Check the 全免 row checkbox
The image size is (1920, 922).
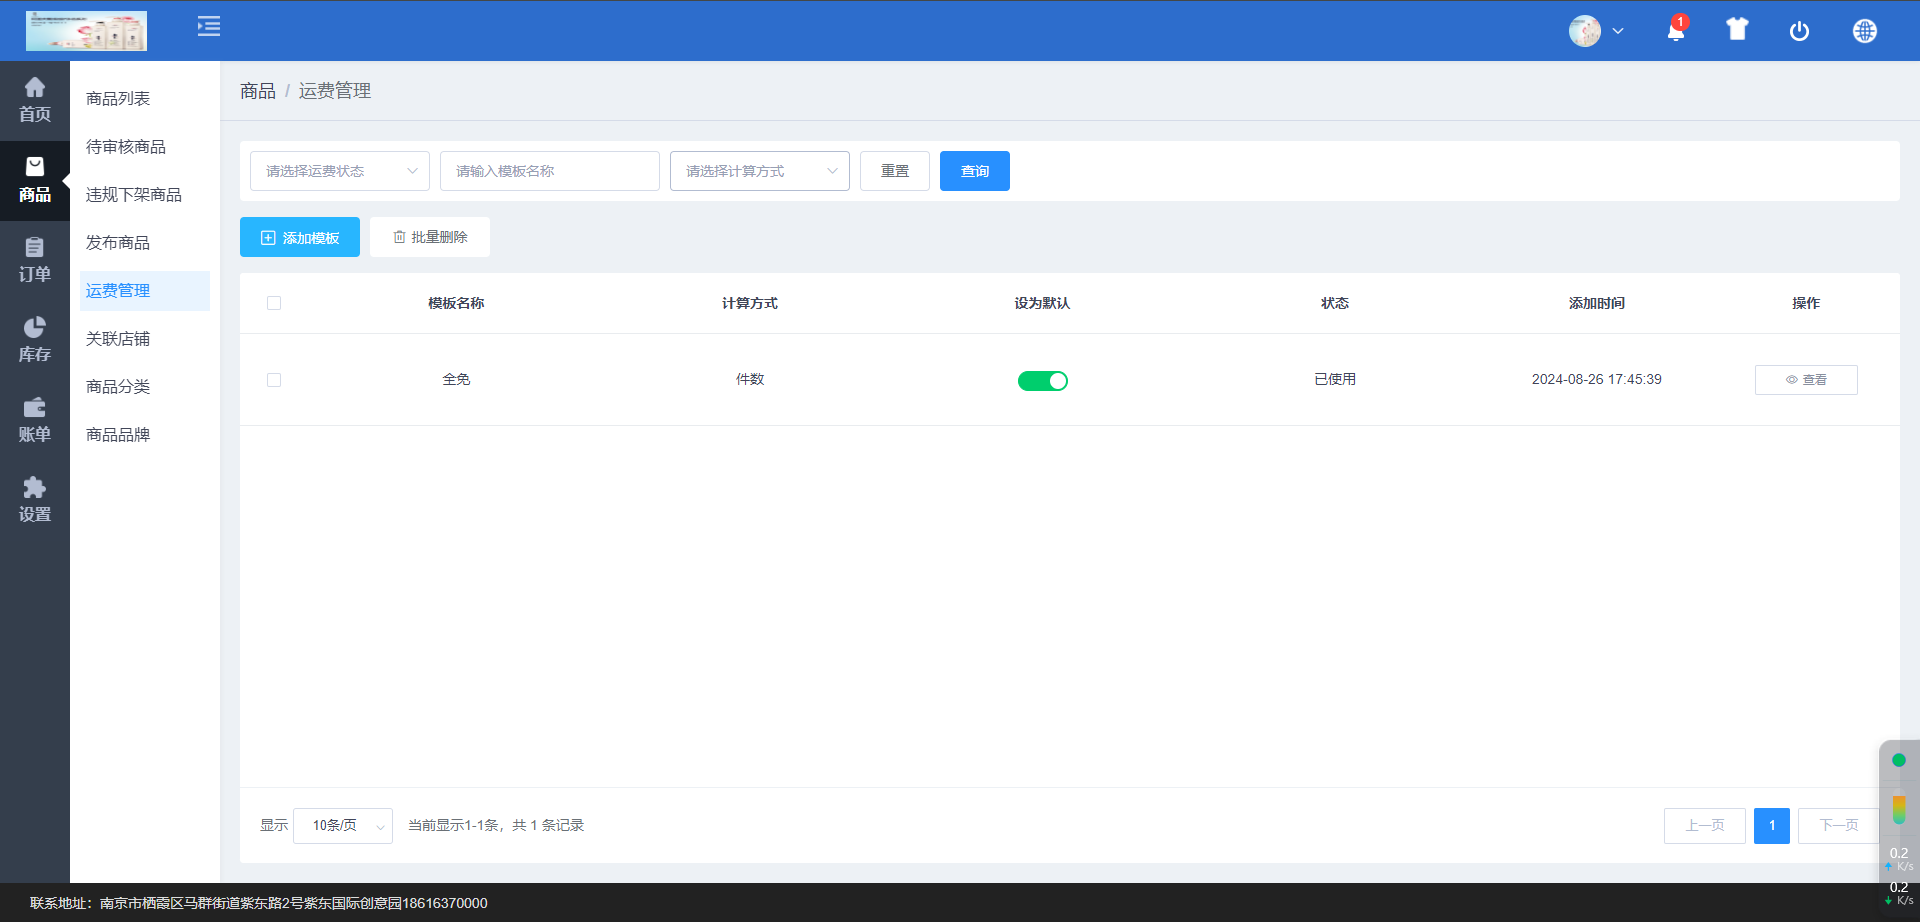pos(274,380)
